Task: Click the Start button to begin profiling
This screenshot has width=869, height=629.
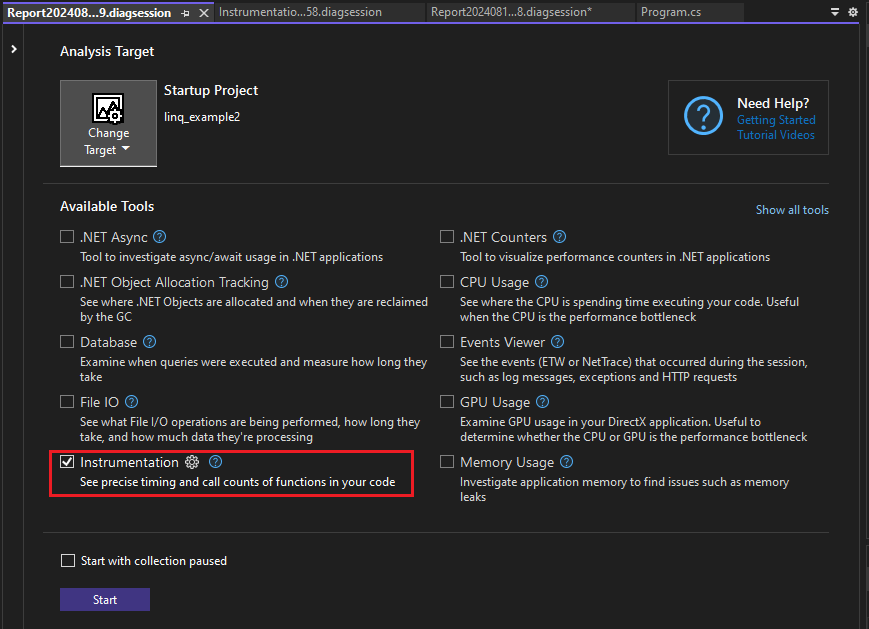Action: 104,599
